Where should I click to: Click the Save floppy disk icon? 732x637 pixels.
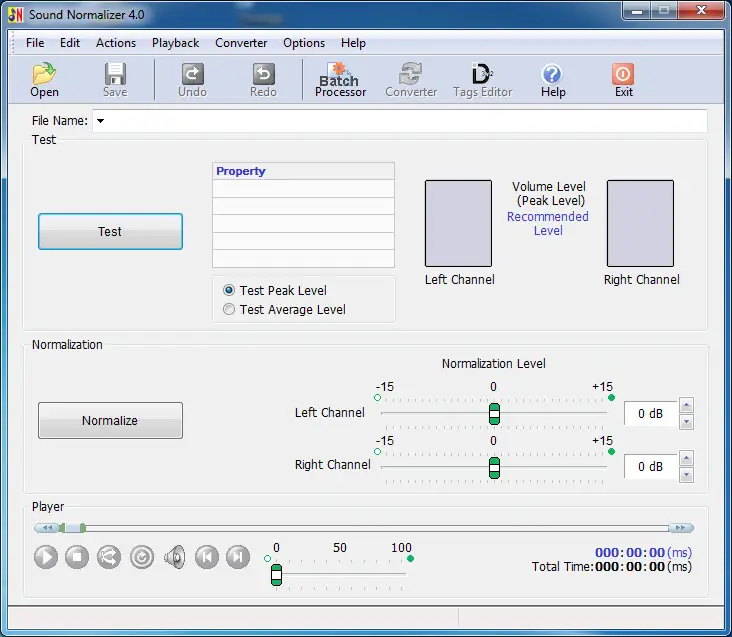pyautogui.click(x=115, y=80)
